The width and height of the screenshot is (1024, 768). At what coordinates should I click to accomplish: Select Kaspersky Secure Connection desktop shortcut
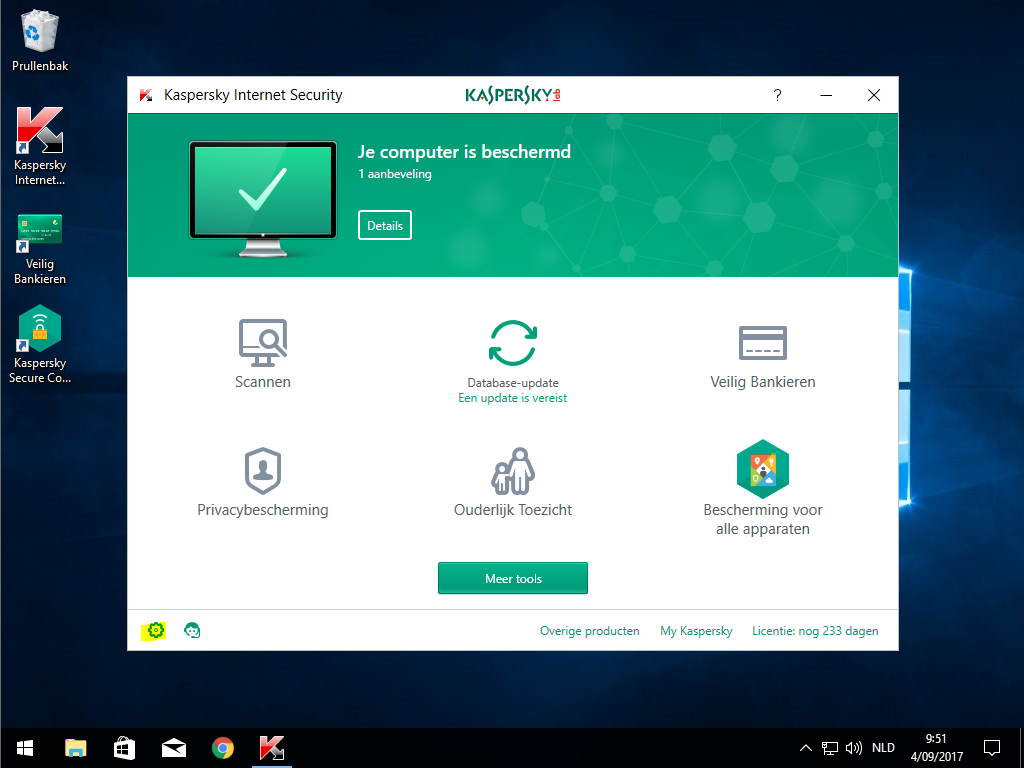[40, 344]
